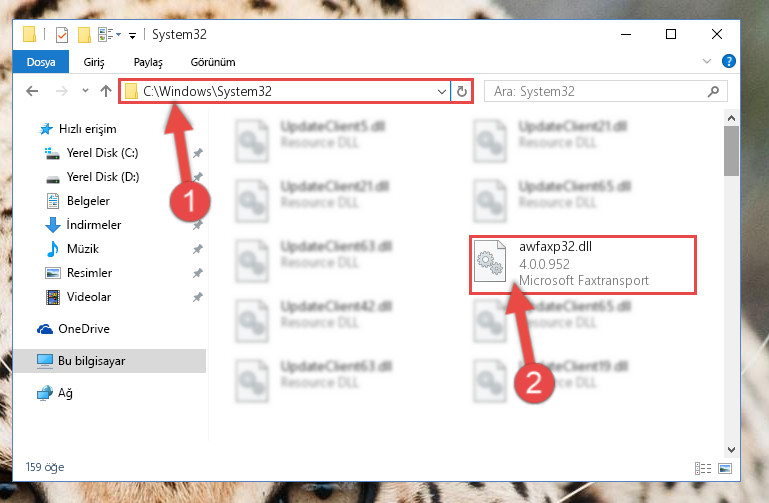Click the Properties checkmark quick access icon

pyautogui.click(x=62, y=35)
